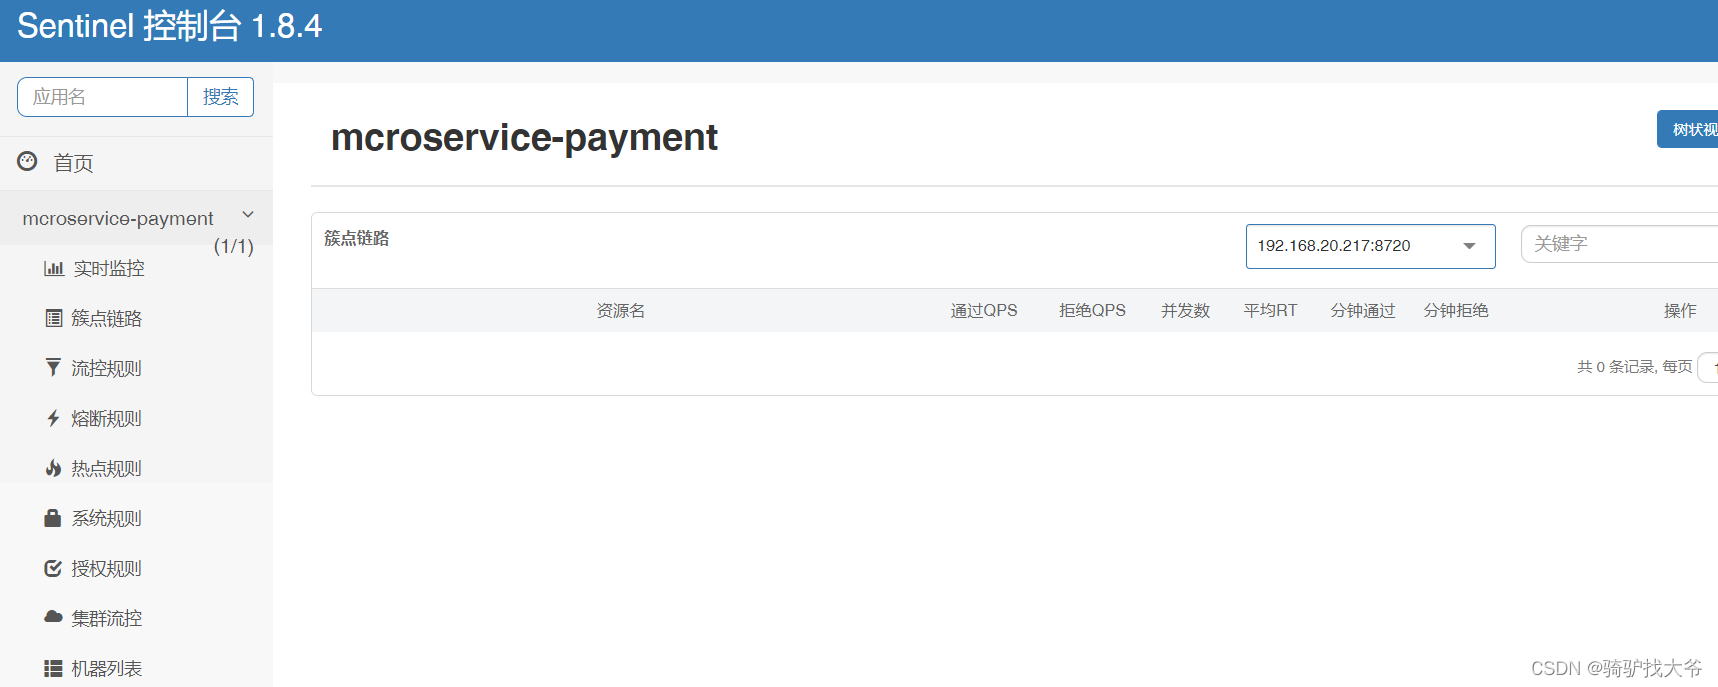Click the 操作 column header
Viewport: 1718px width, 687px height.
[1680, 311]
